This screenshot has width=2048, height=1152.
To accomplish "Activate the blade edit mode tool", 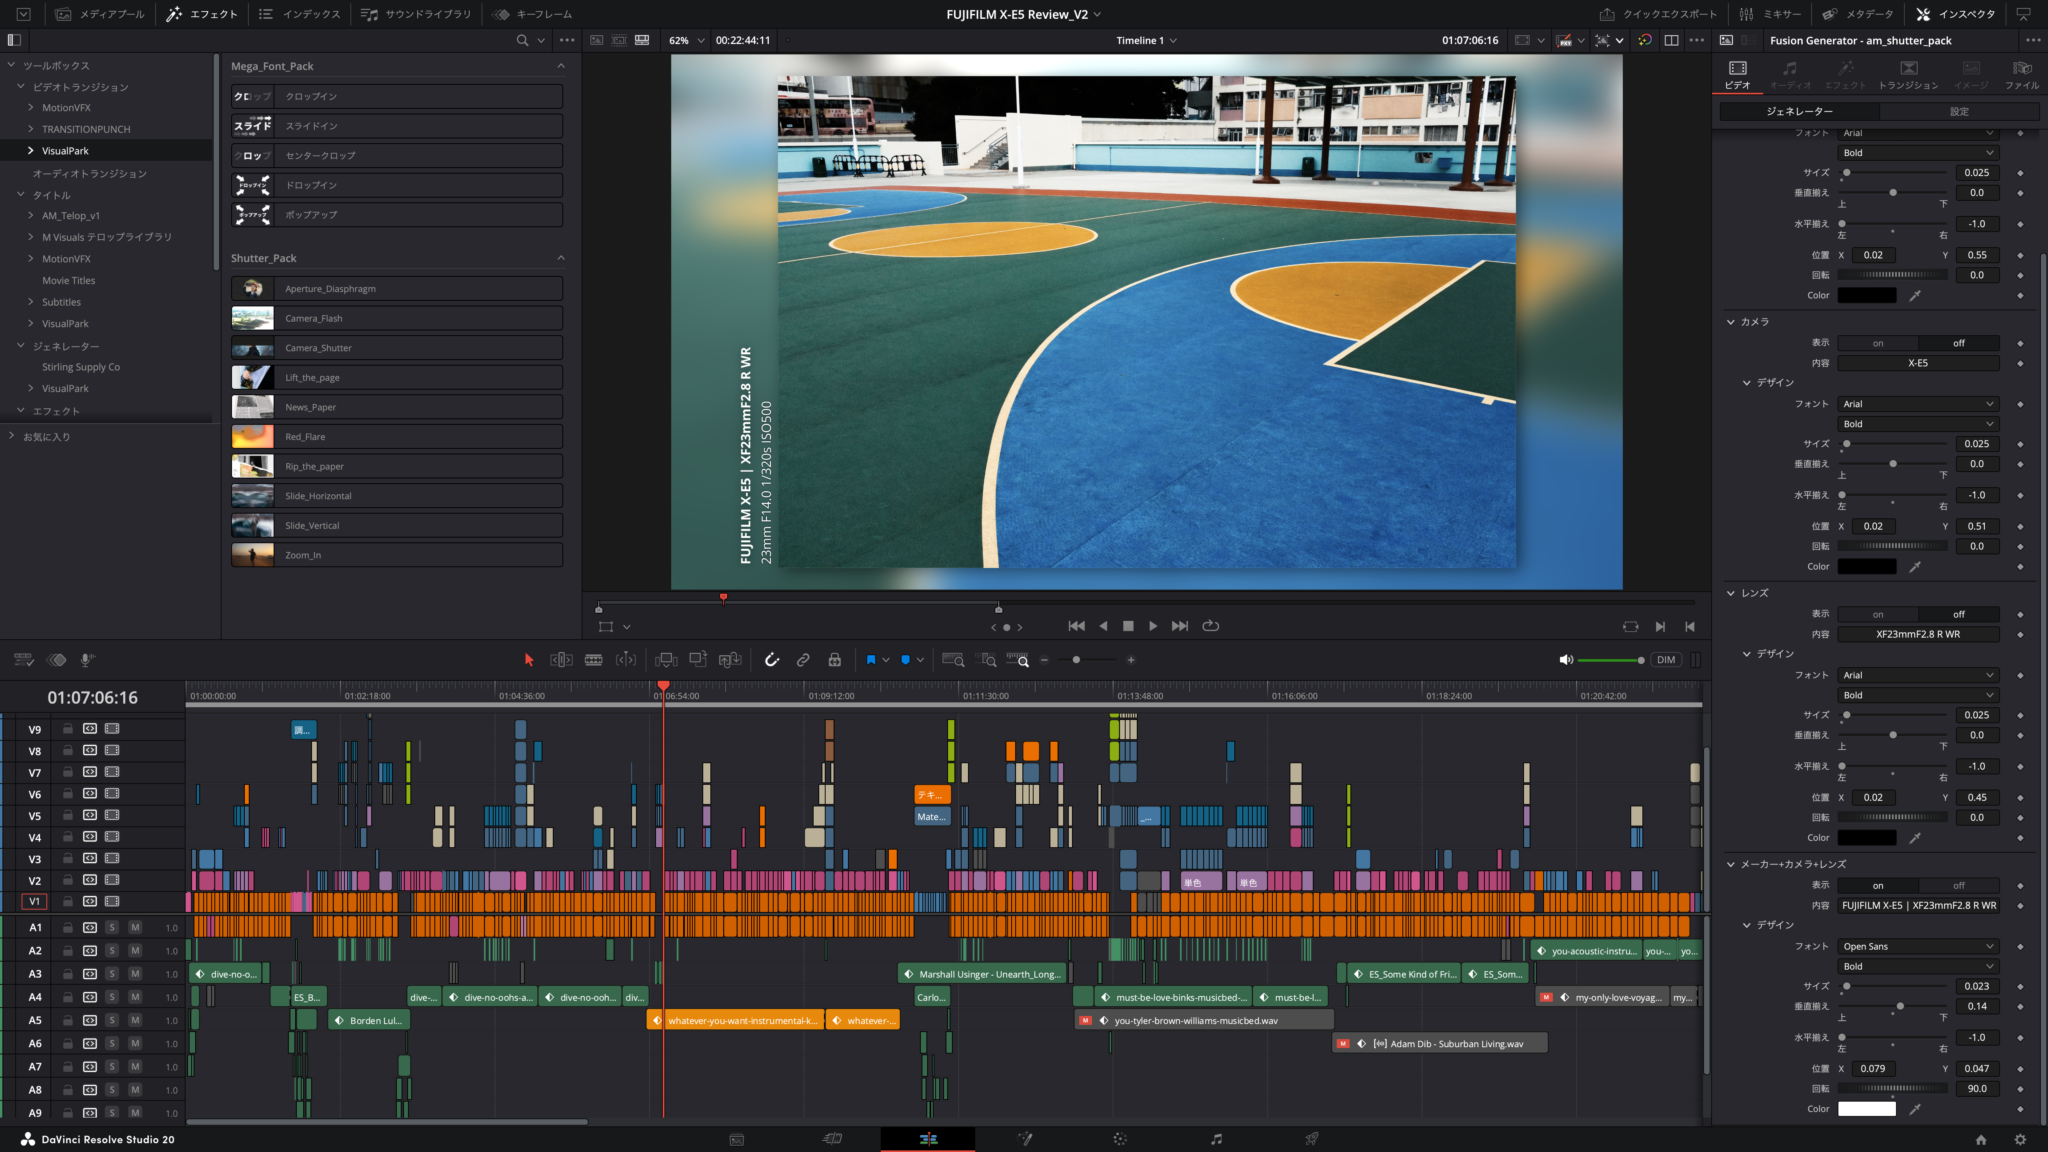I will 593,660.
